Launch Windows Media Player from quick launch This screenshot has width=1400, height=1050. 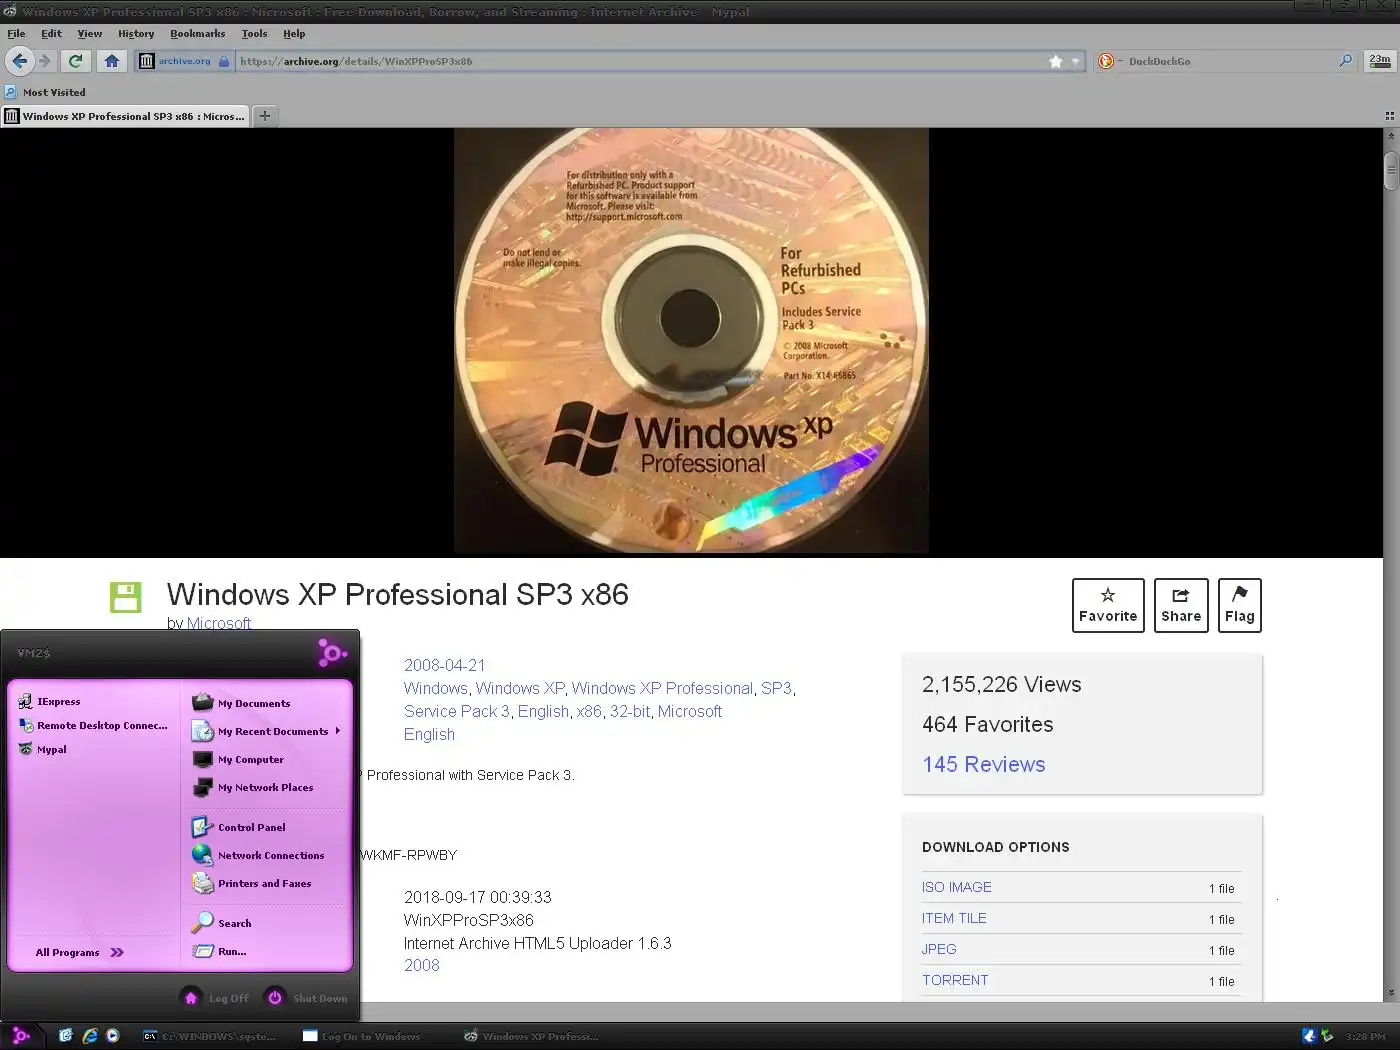click(x=113, y=1036)
